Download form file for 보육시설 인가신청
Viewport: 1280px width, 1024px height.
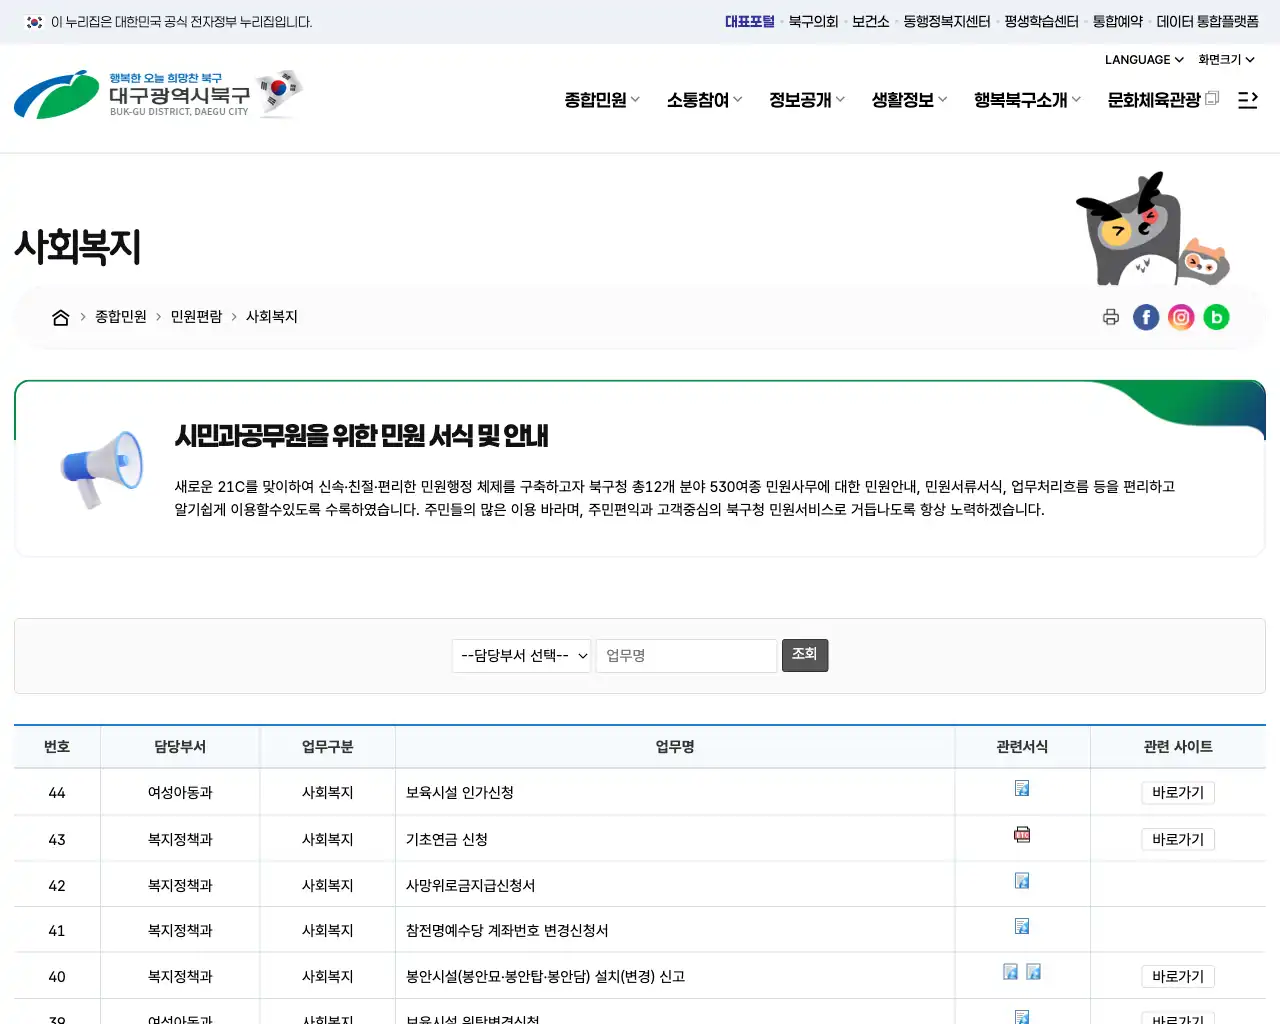(1022, 788)
